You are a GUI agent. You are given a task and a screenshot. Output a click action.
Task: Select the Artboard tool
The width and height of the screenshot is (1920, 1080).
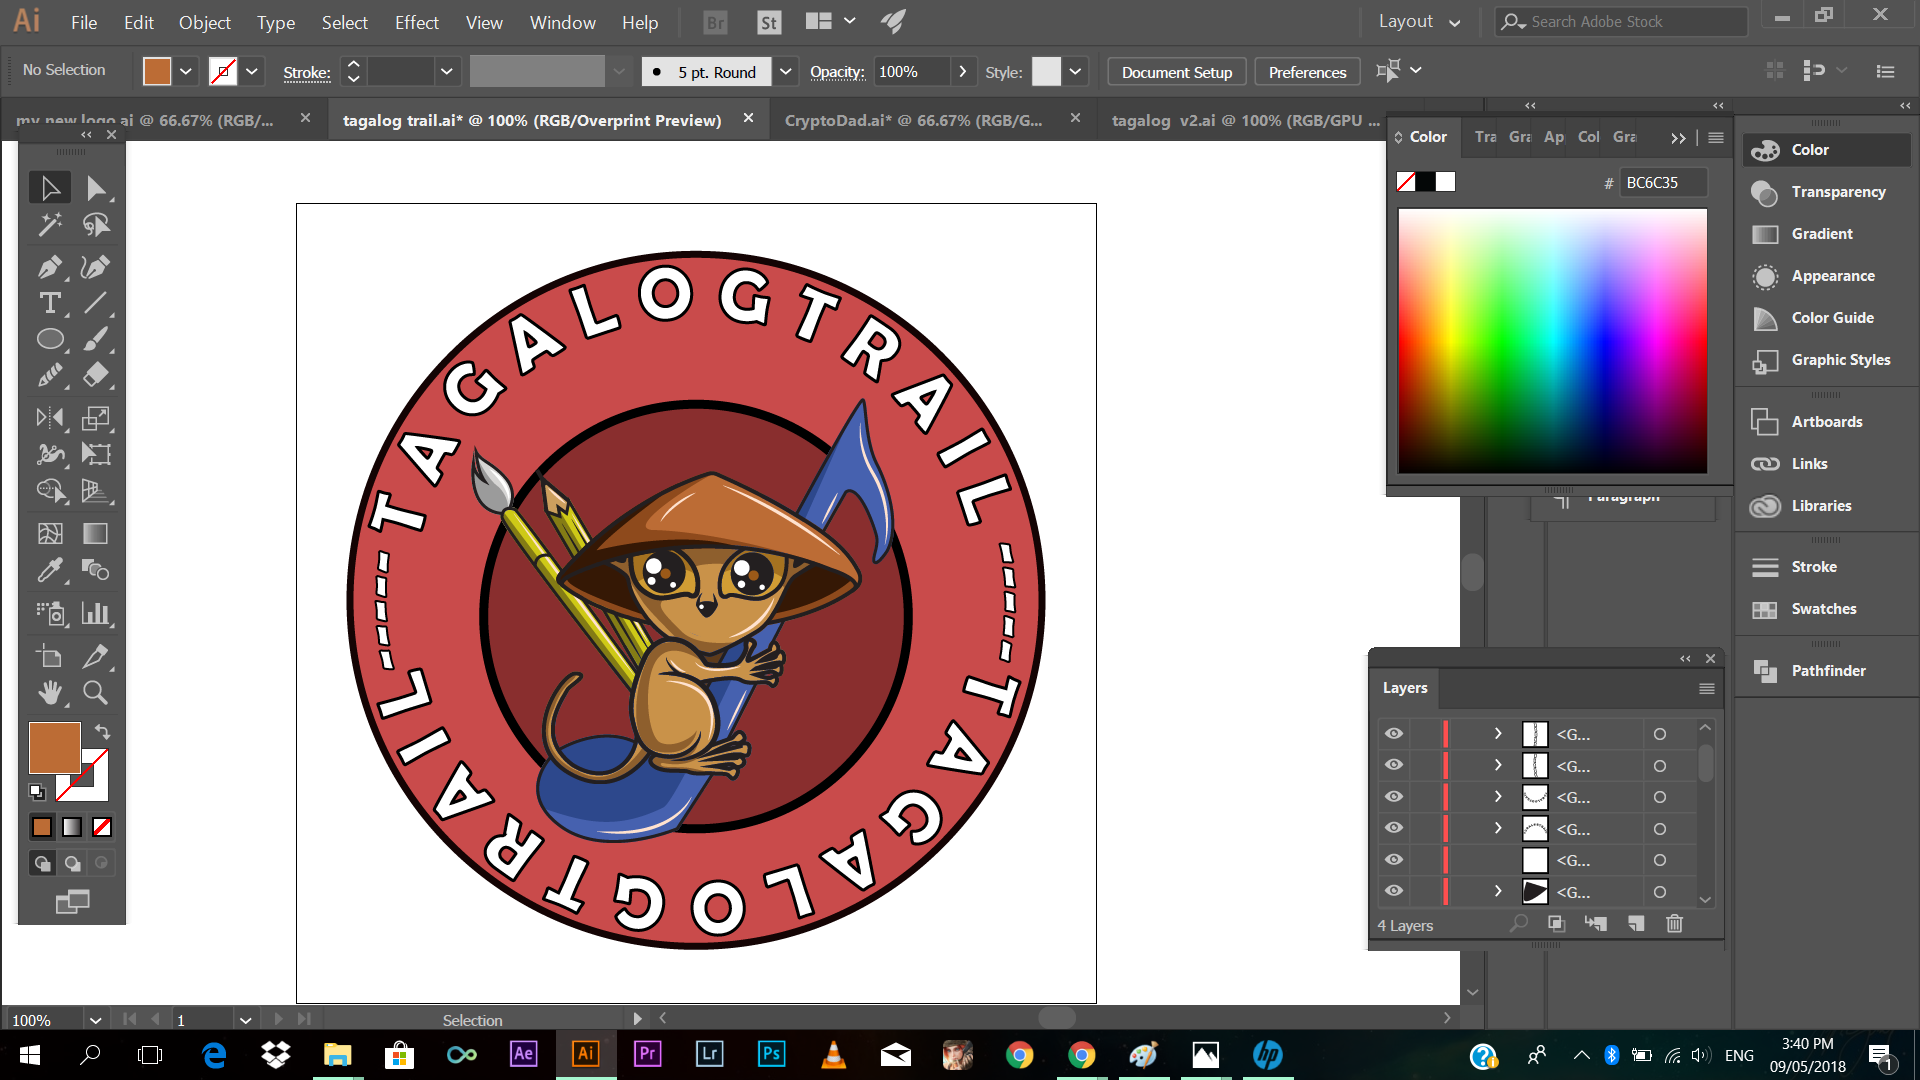pyautogui.click(x=49, y=656)
